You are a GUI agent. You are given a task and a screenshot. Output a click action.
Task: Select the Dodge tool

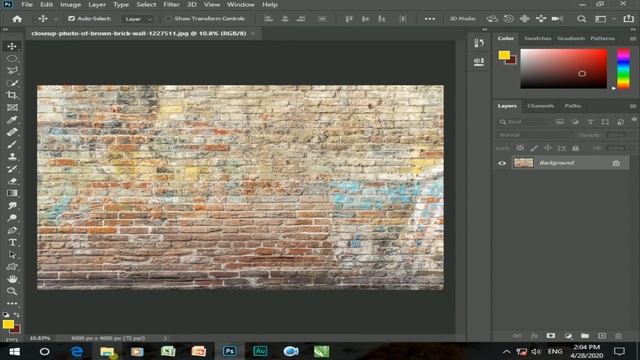(12, 218)
